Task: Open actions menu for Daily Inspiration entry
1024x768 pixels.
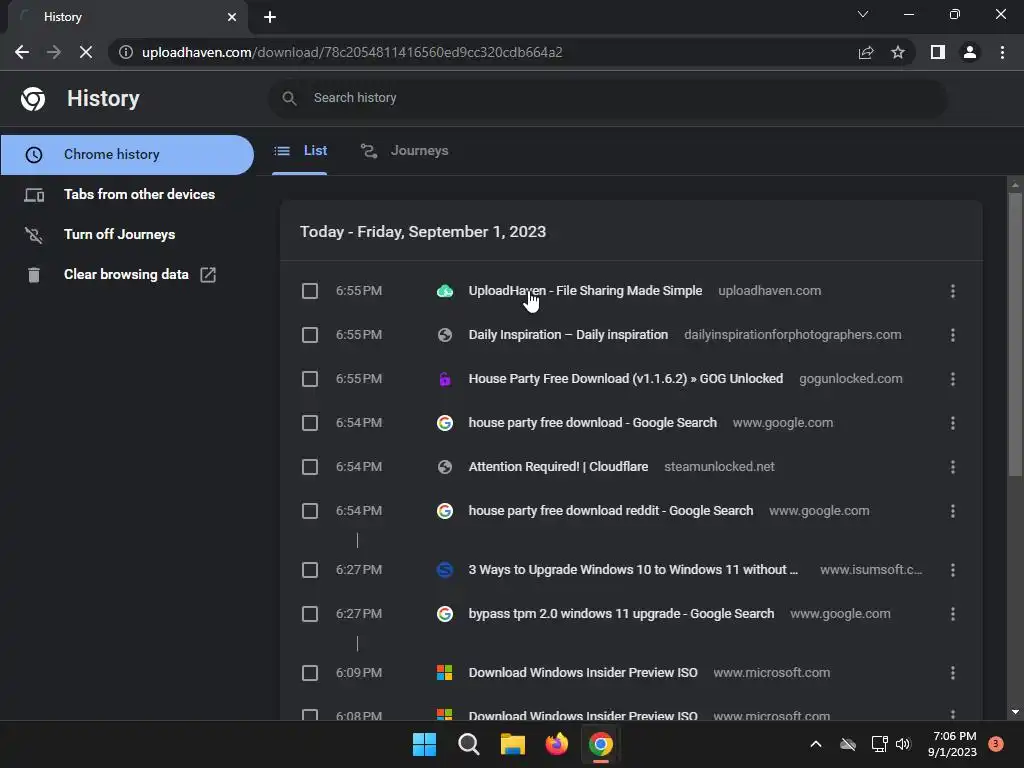Action: (953, 335)
